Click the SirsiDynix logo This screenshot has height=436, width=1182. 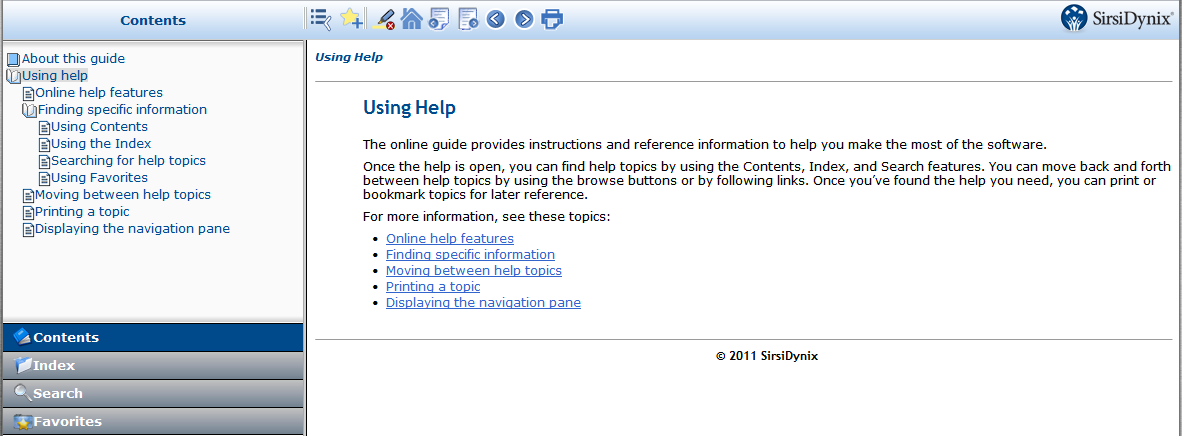click(x=1116, y=19)
